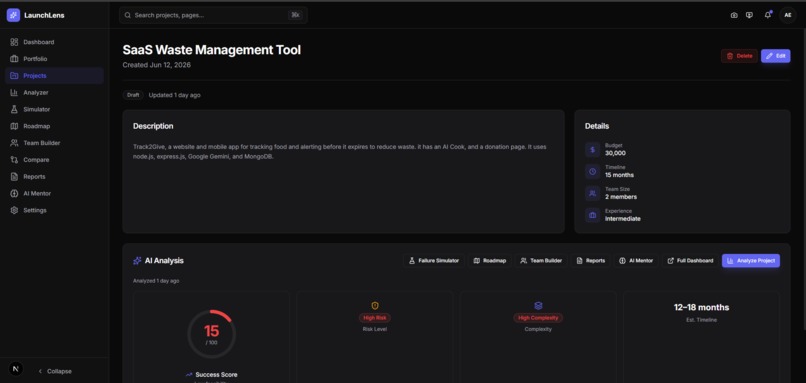Open Roadmap from AI Analysis toolbar
Viewport: 806px width, 383px height.
tap(489, 261)
